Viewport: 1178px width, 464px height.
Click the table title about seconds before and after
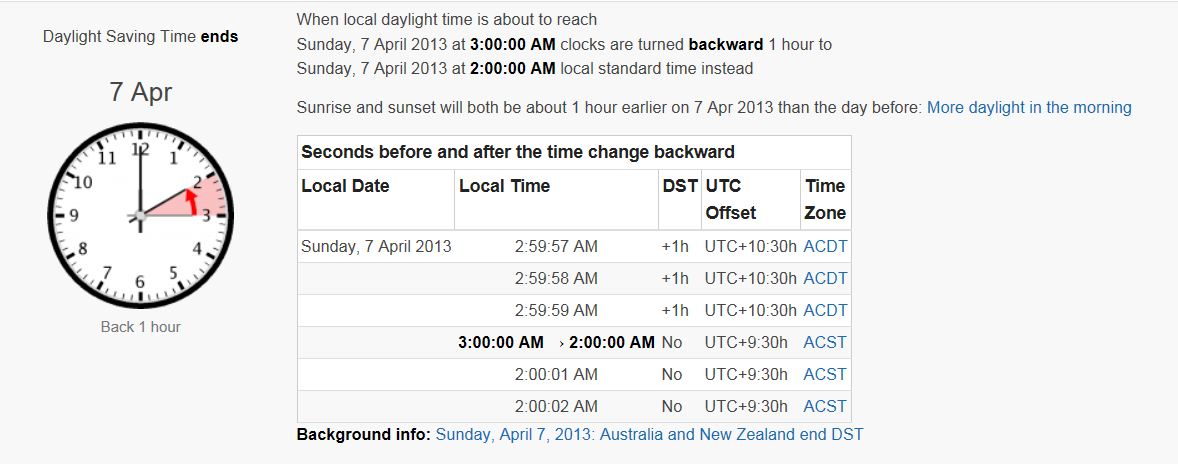[x=518, y=152]
